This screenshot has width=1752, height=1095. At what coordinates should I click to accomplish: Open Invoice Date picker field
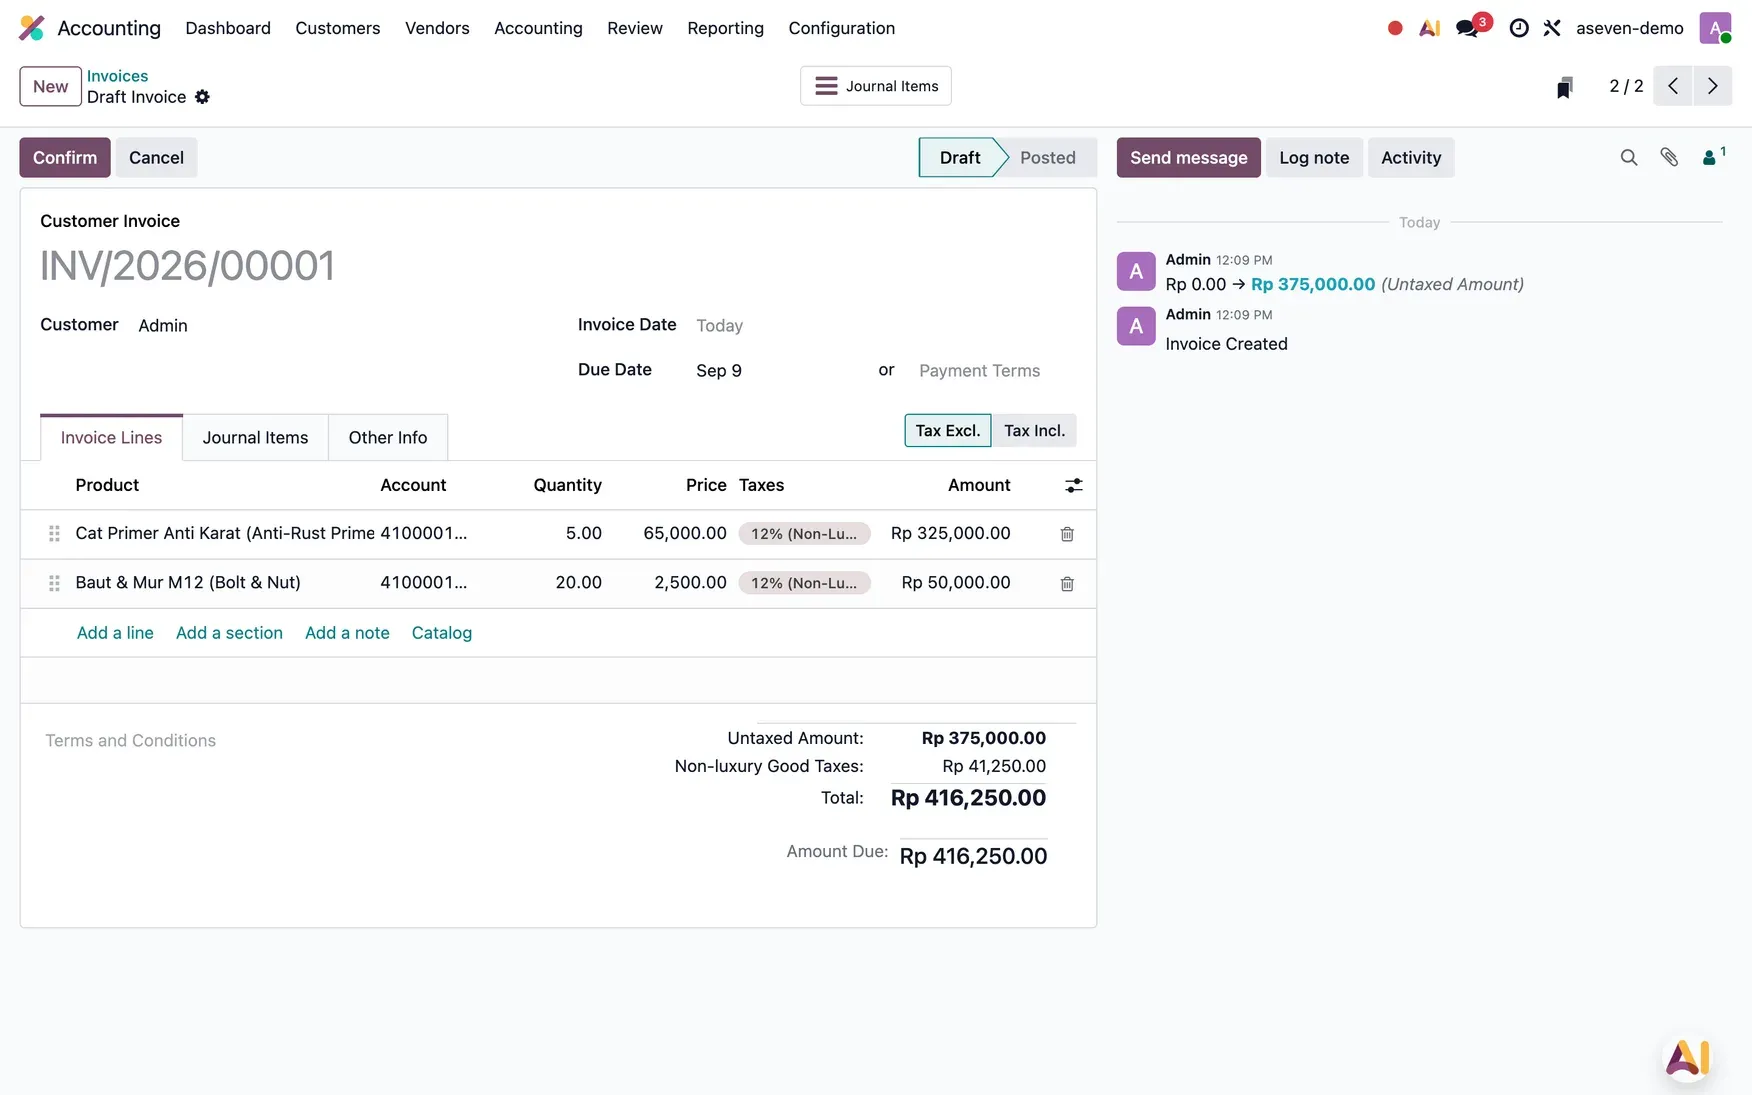click(885, 326)
